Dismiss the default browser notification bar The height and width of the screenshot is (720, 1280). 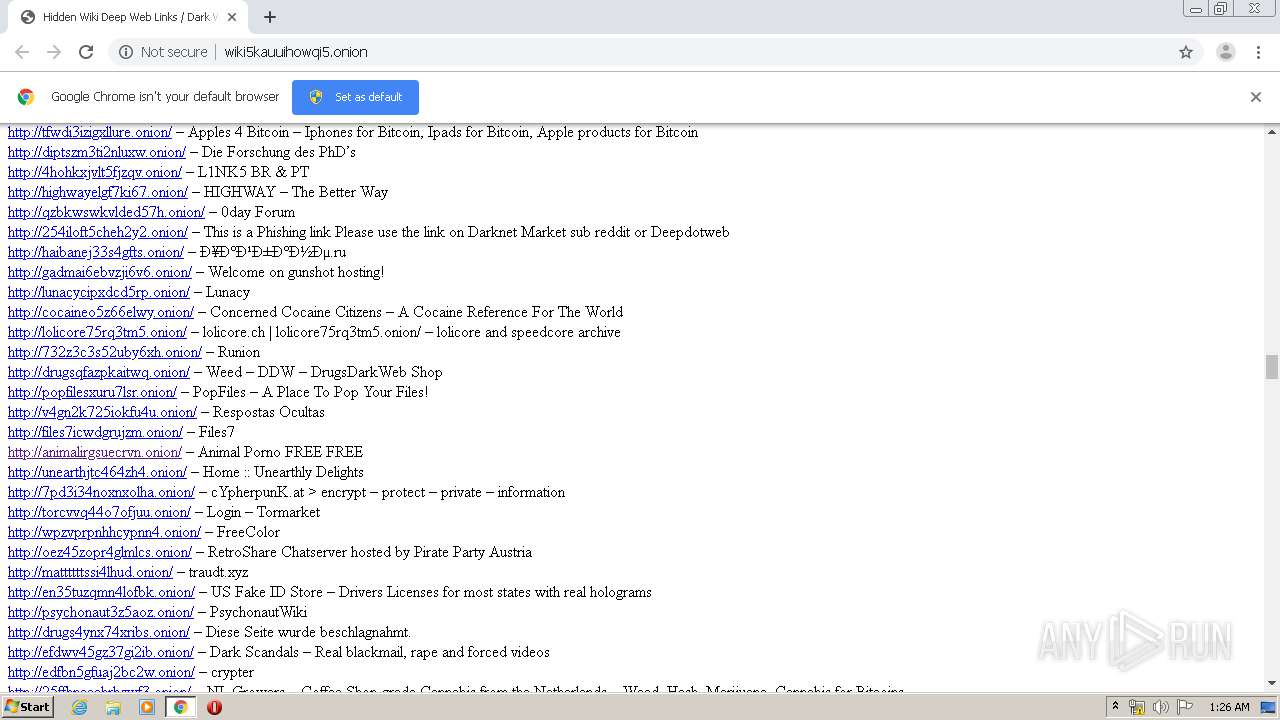[1256, 97]
